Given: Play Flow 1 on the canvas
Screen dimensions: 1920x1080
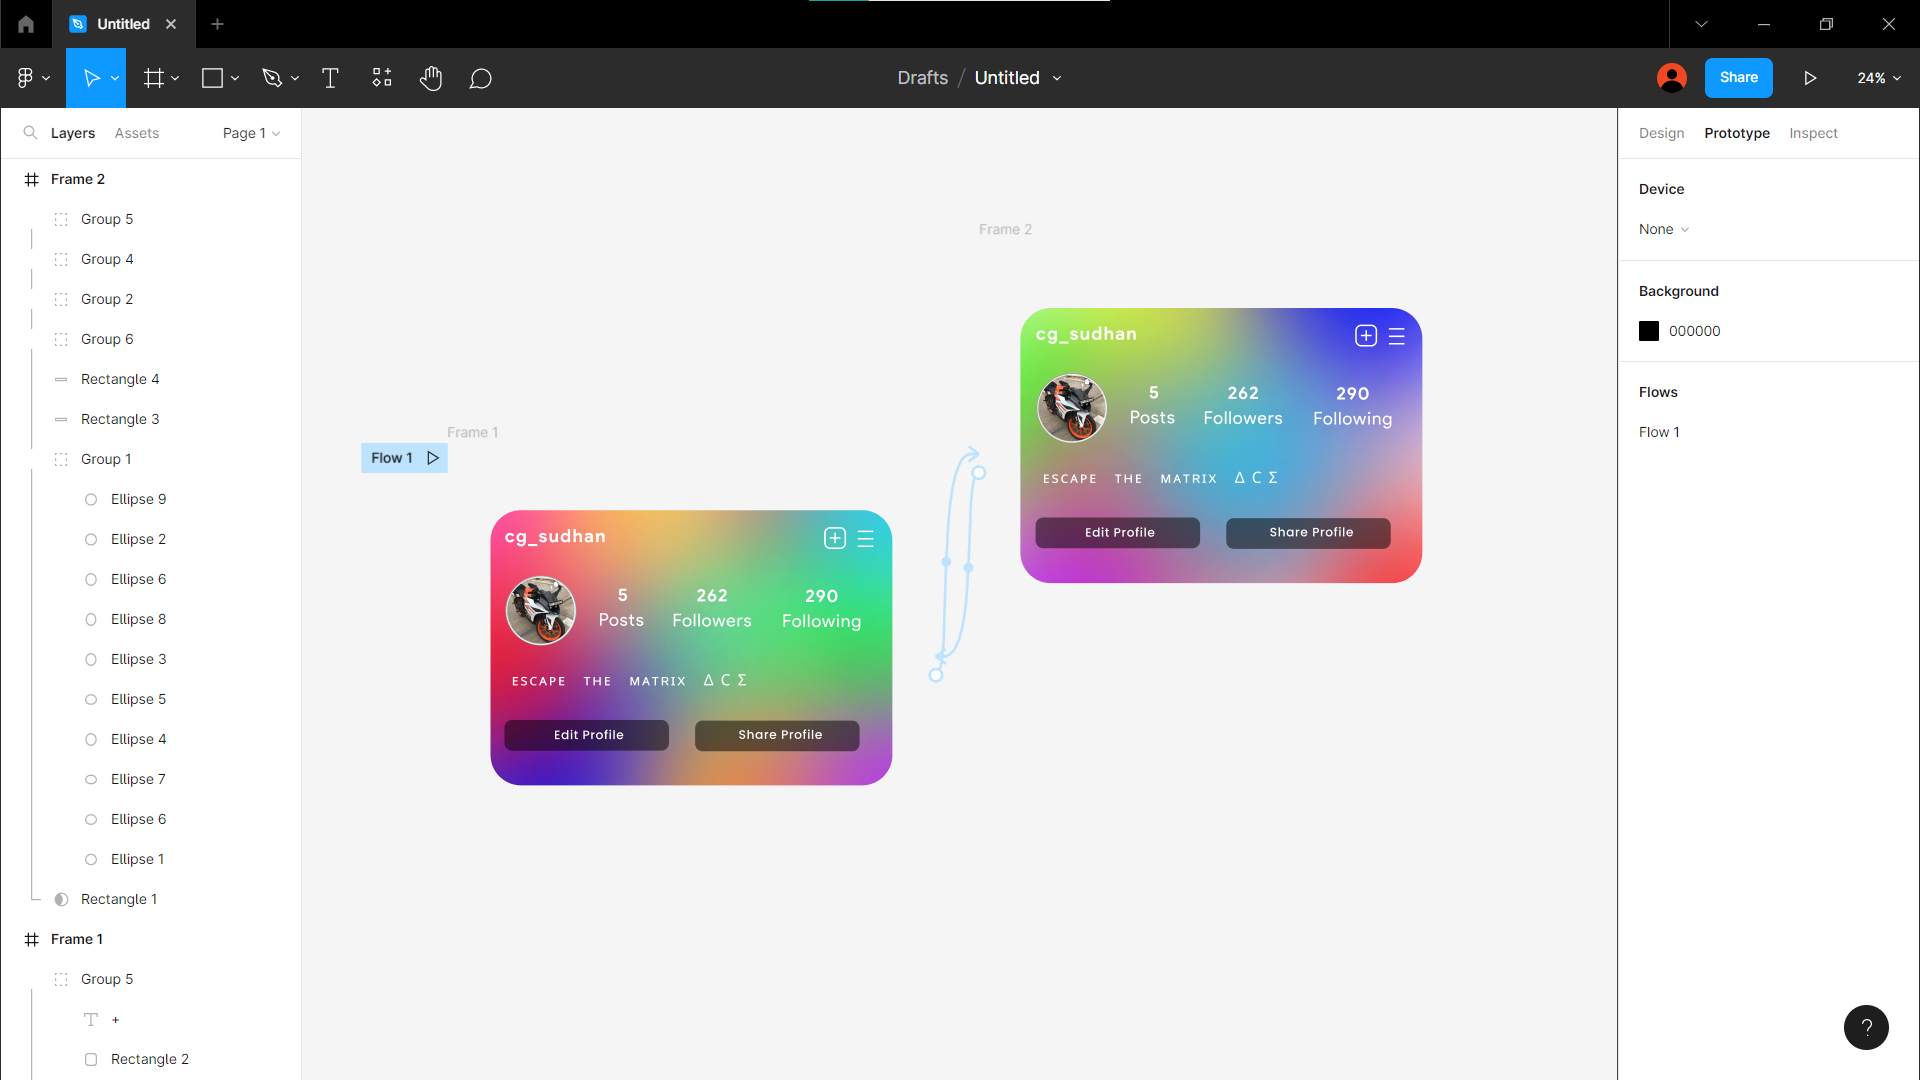Looking at the screenshot, I should click(432, 457).
